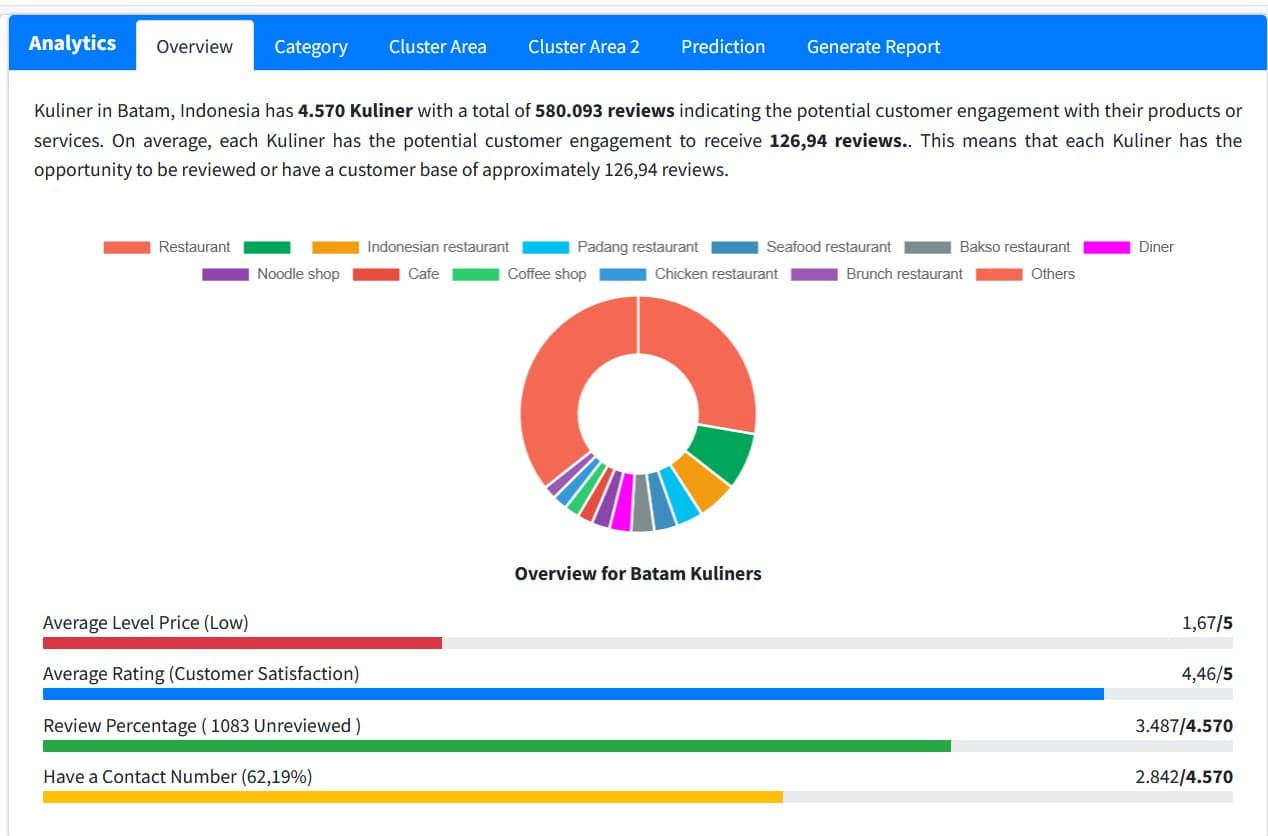The width and height of the screenshot is (1268, 836).
Task: Toggle the Diner legend entry
Action: [1129, 247]
